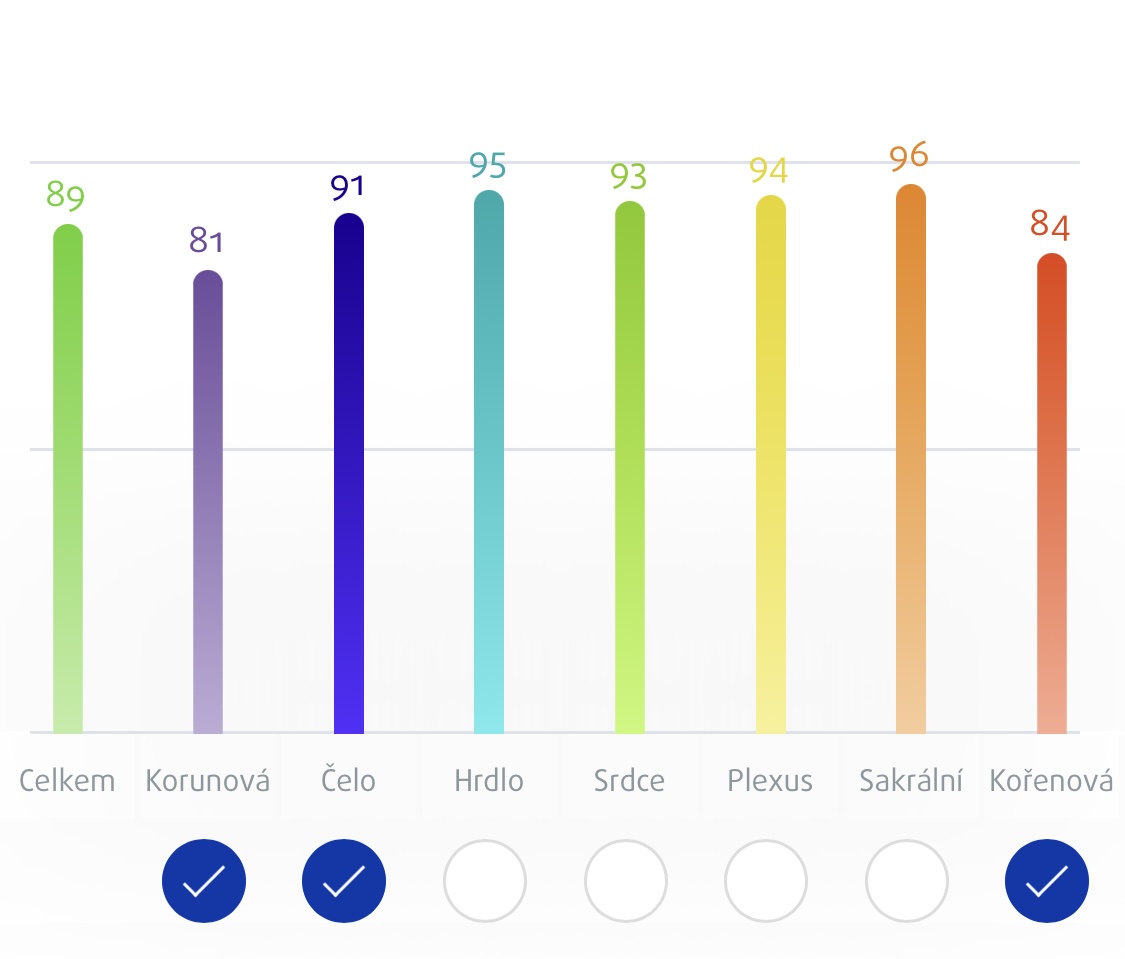This screenshot has height=959, width=1125.
Task: Select the yellow Plexus bar
Action: tap(771, 465)
